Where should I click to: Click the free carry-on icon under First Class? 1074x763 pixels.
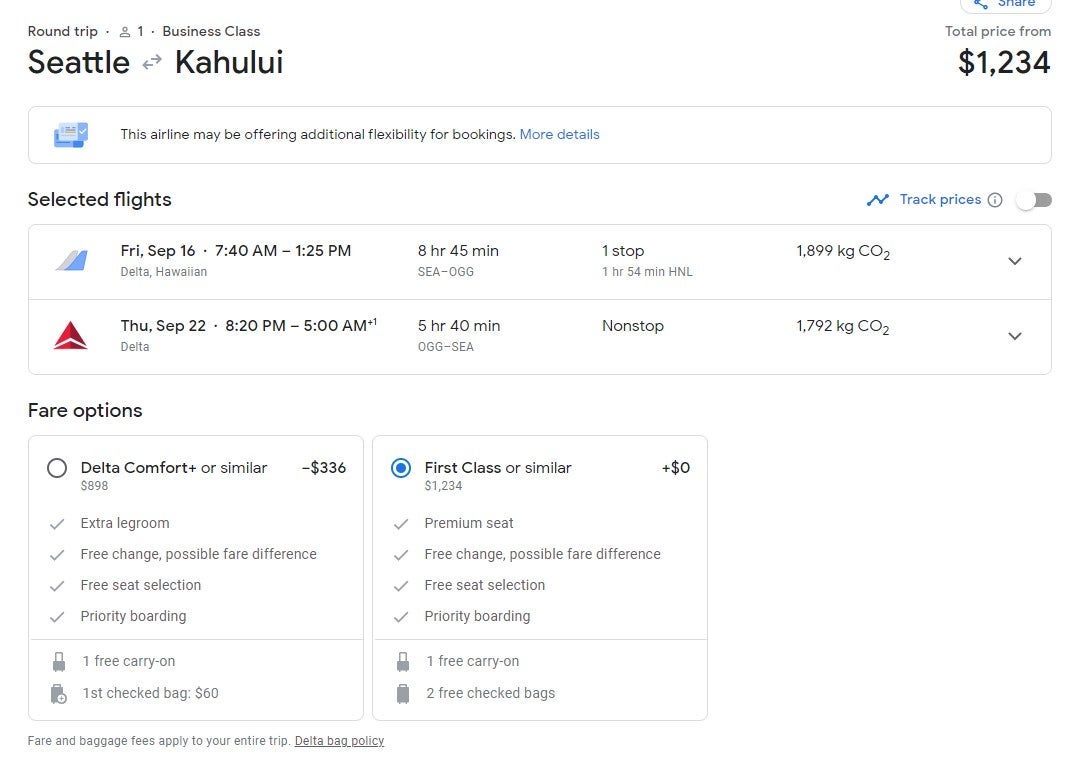pos(403,661)
